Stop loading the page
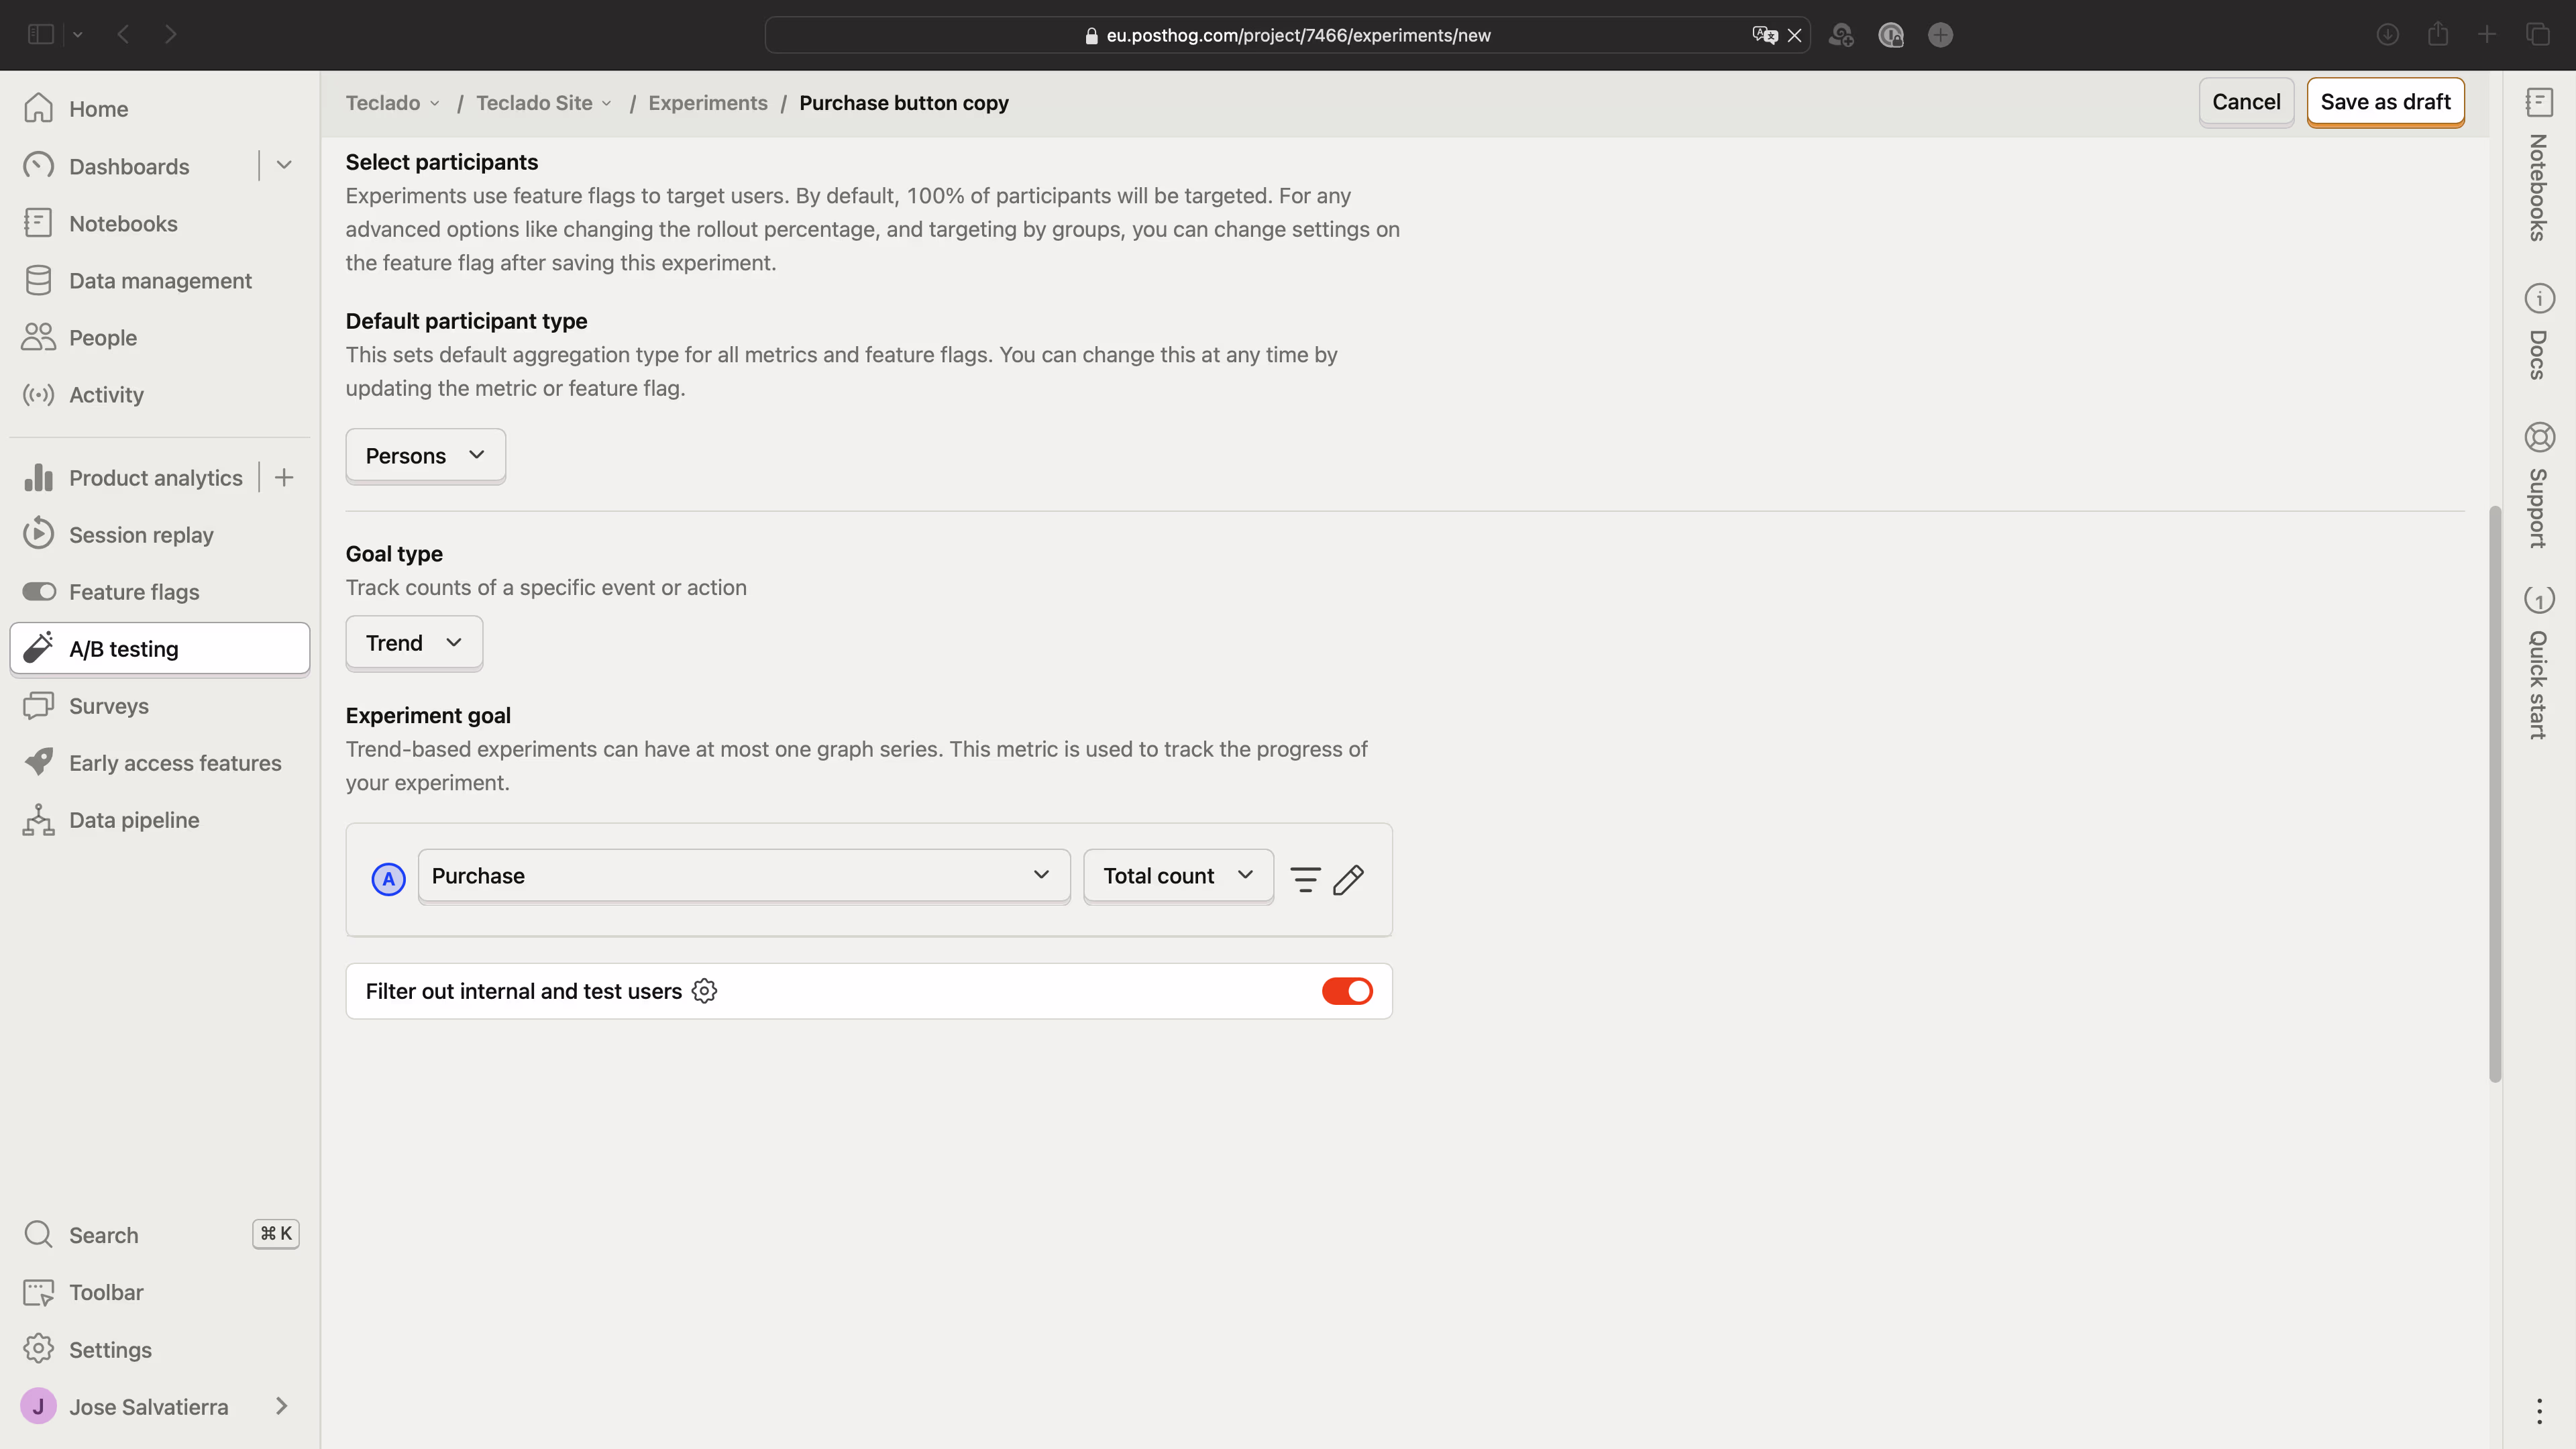Screen dimensions: 2576x1449 click(1794, 35)
